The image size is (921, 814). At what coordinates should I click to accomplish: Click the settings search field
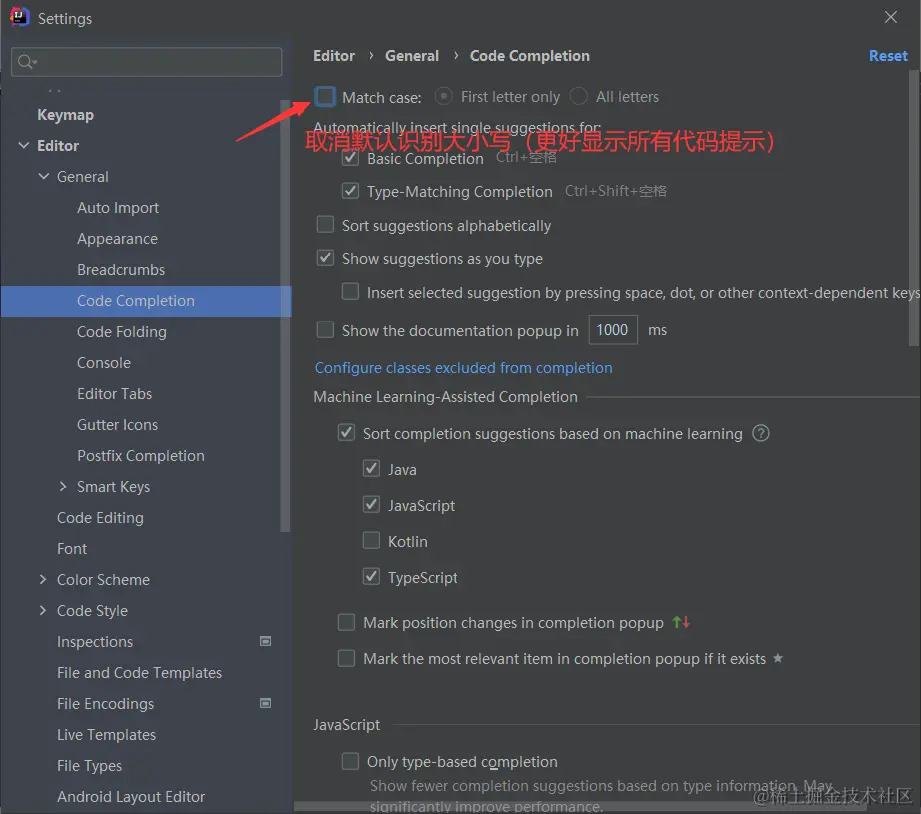[x=146, y=62]
